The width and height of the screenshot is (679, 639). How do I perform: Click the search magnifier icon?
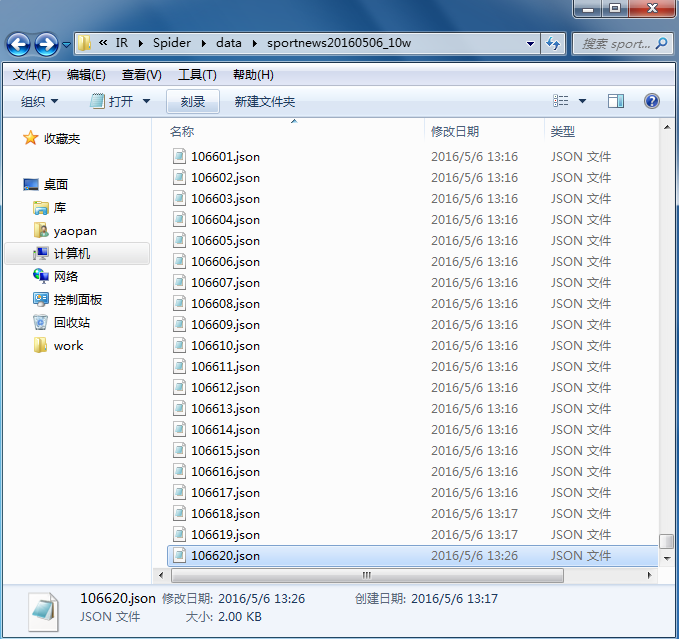click(661, 43)
